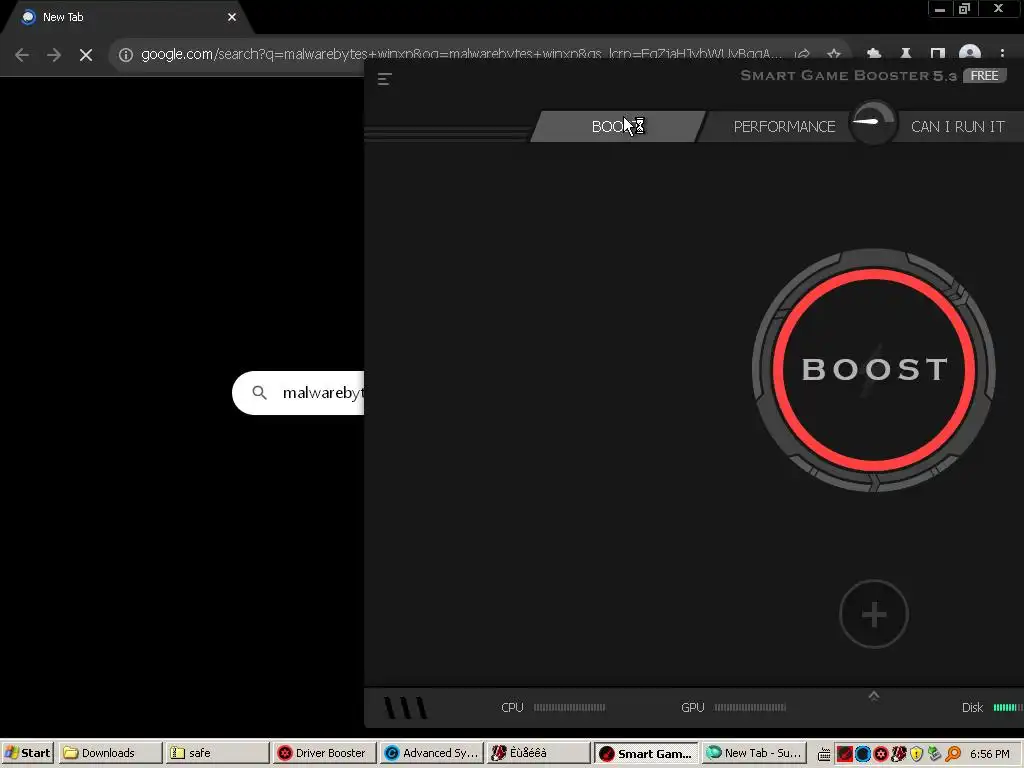Switch to the safe taskbar item

pos(217,753)
